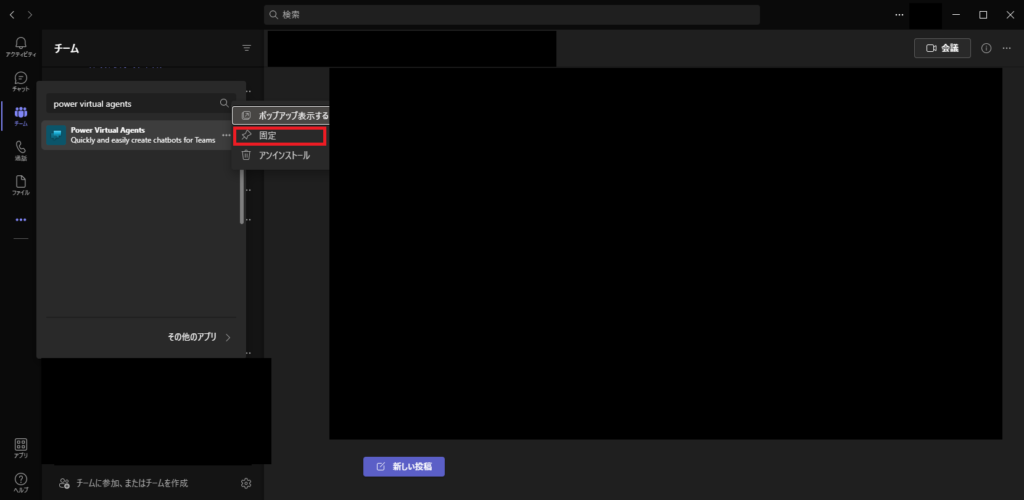This screenshot has width=1024, height=500.
Task: Click the more apps ellipsis in sidebar
Action: [21, 220]
